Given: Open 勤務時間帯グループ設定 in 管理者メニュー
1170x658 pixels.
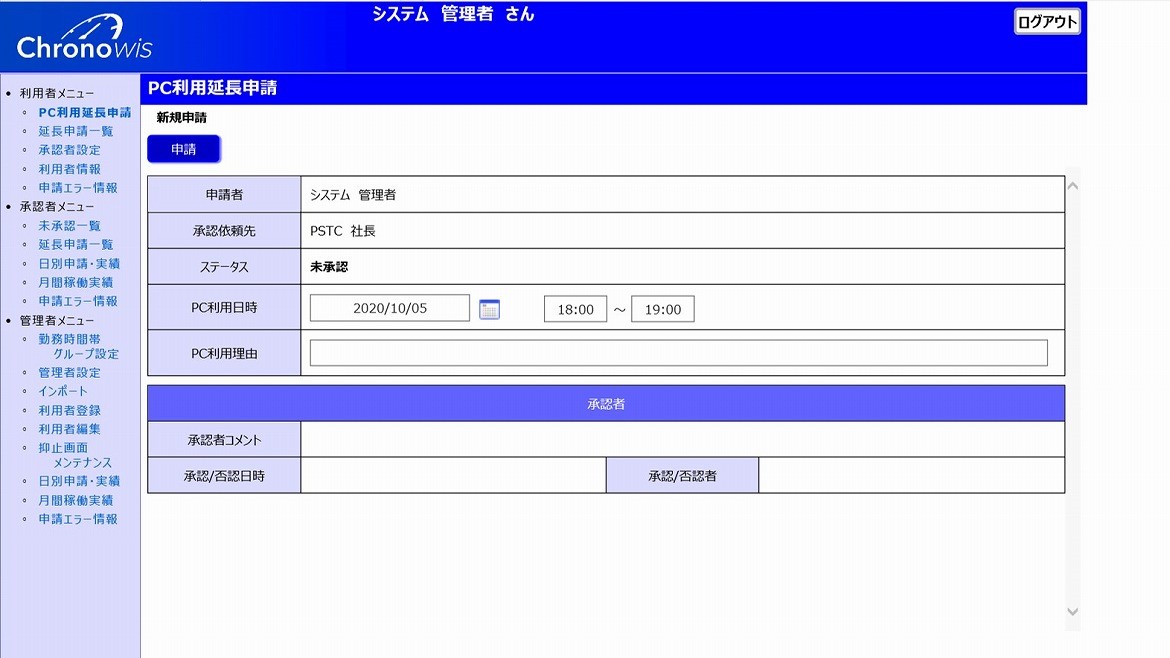Looking at the screenshot, I should (x=78, y=346).
